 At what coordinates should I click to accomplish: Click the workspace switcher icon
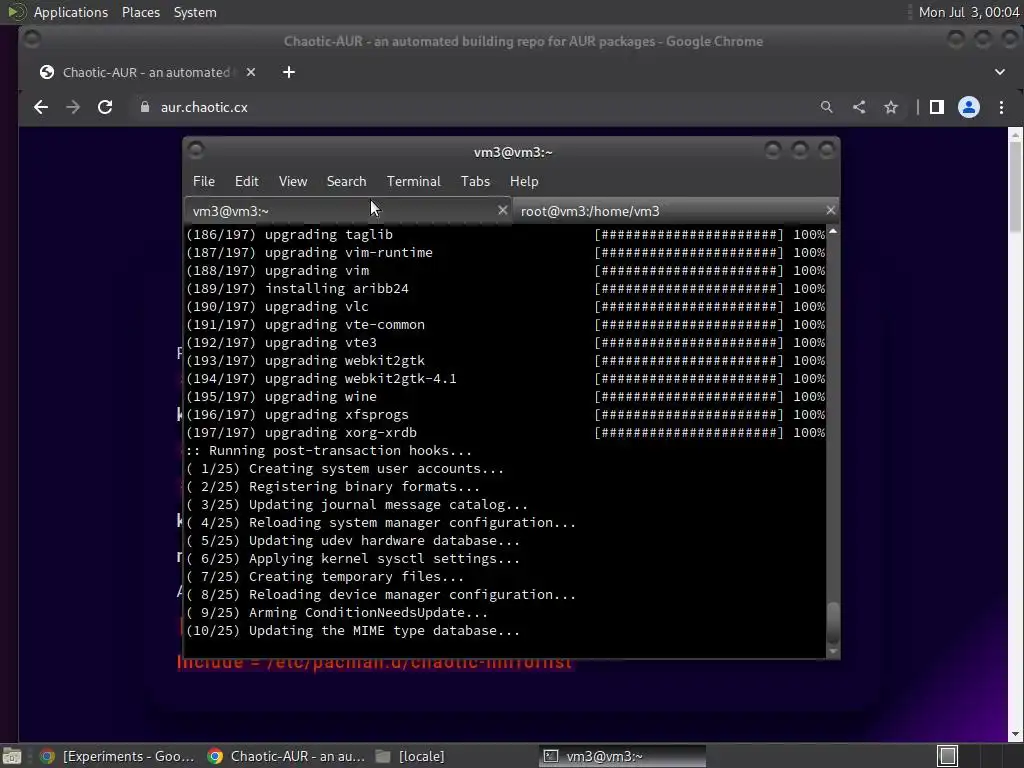click(x=948, y=756)
